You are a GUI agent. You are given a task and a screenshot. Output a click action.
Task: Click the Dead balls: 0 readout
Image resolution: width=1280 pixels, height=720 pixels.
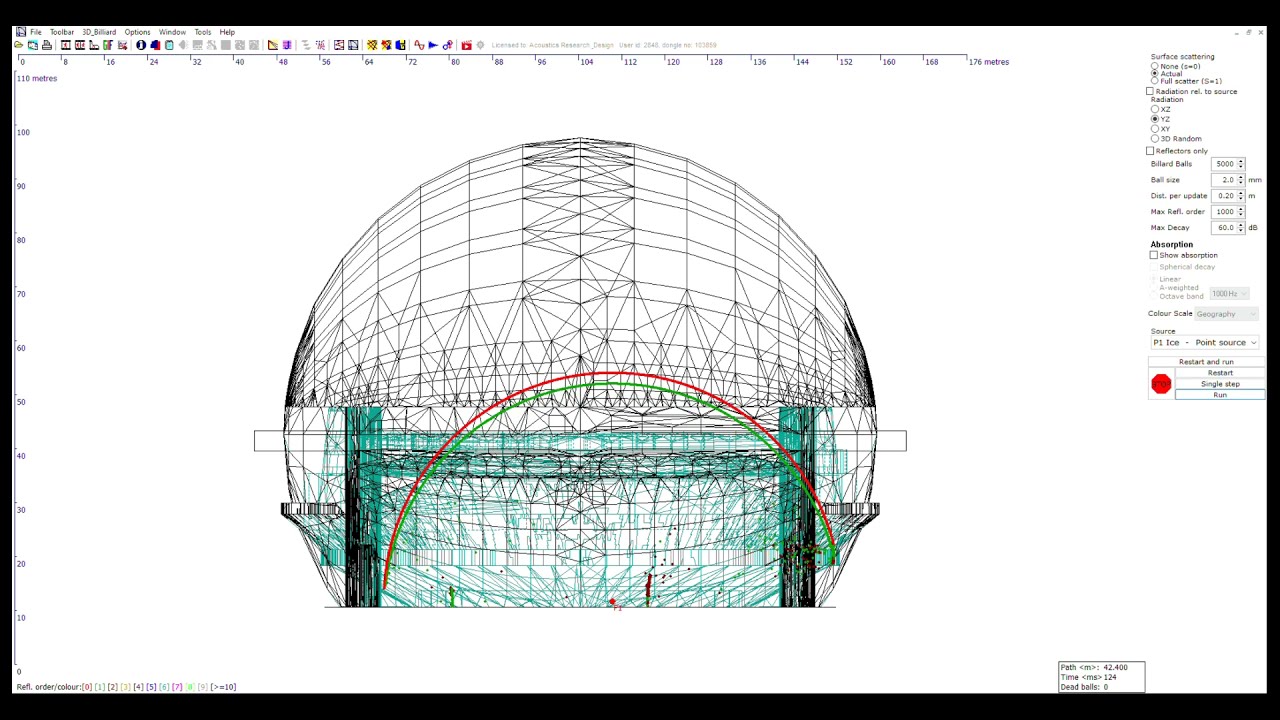click(1085, 687)
